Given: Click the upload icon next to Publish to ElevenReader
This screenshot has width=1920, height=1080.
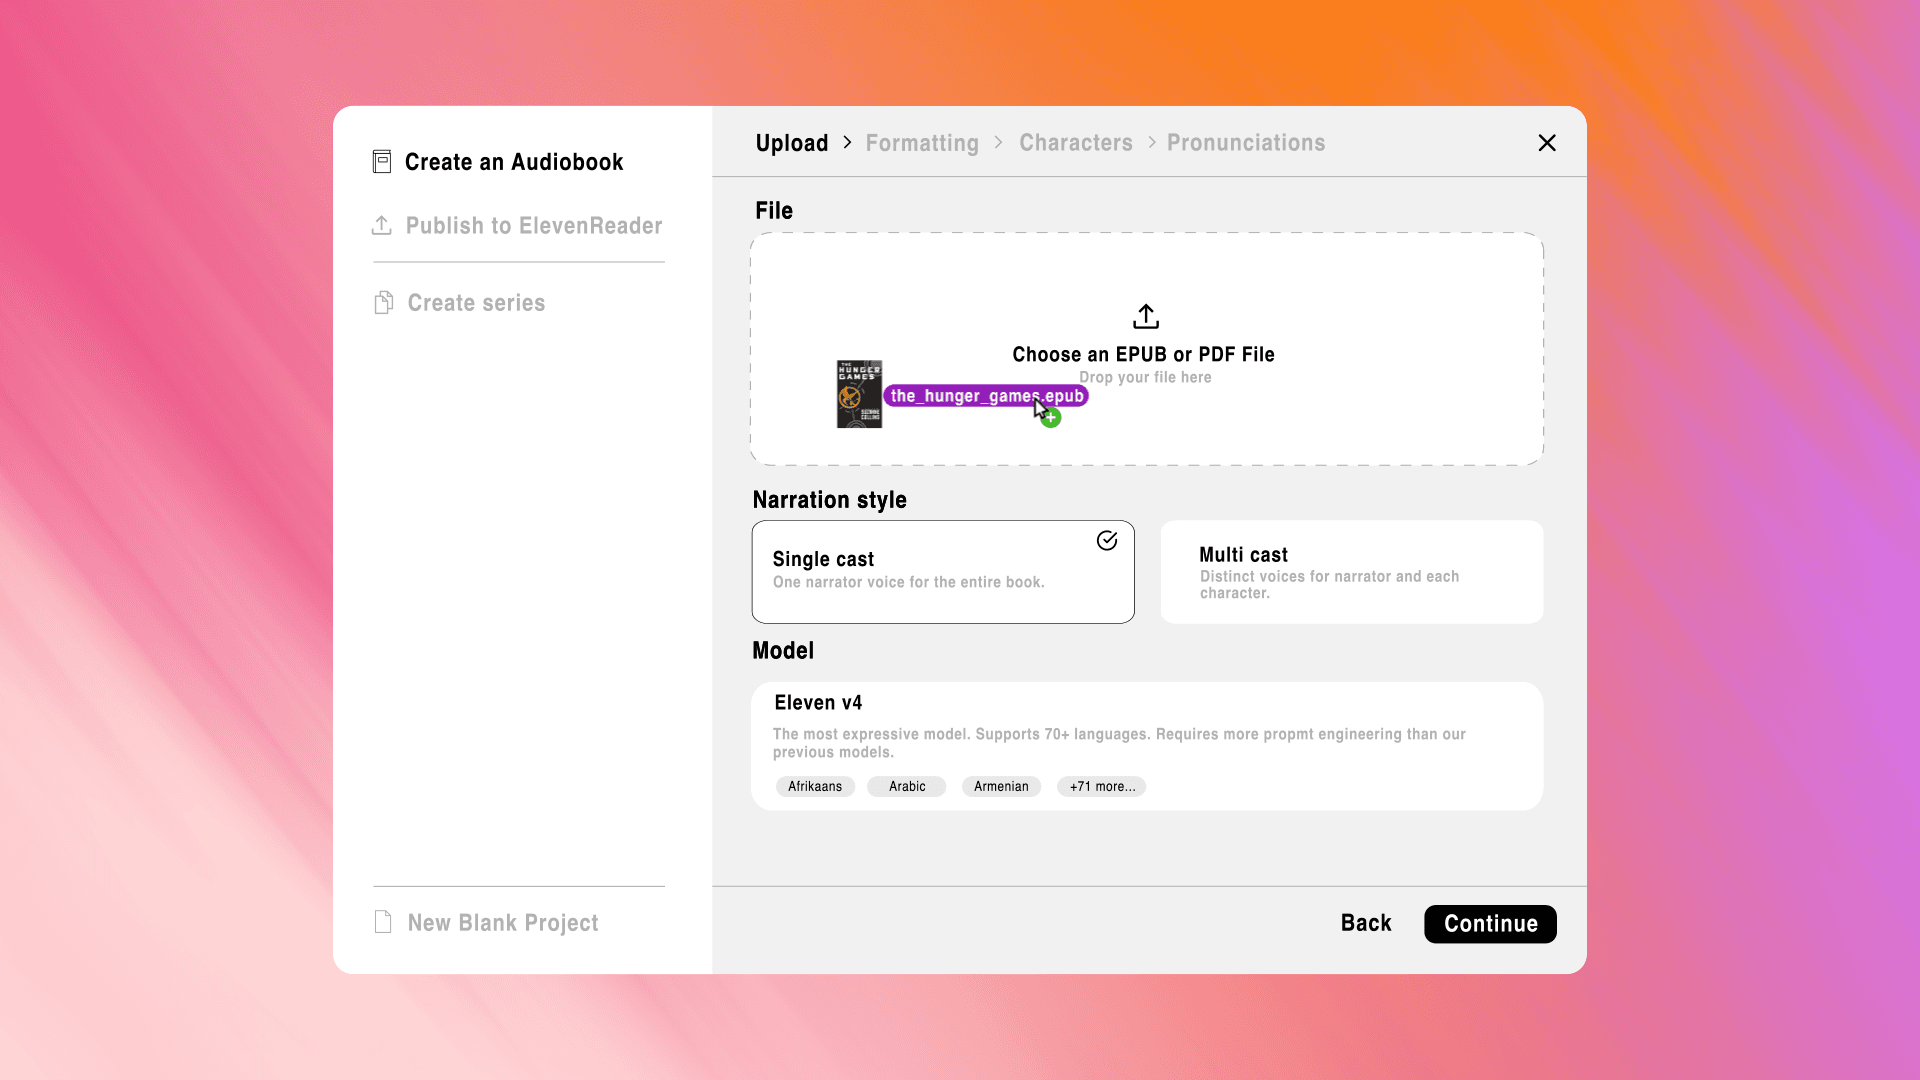Looking at the screenshot, I should tap(381, 226).
